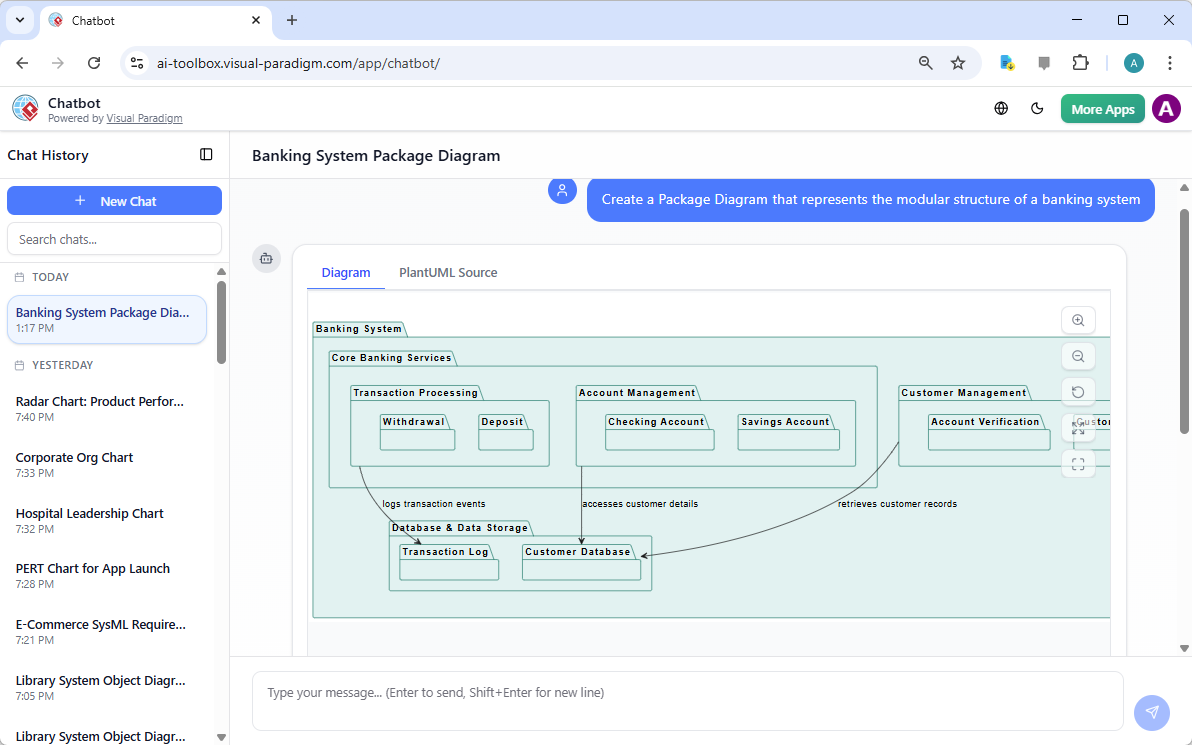
Task: Open the Visual Paradigm link
Action: [144, 118]
